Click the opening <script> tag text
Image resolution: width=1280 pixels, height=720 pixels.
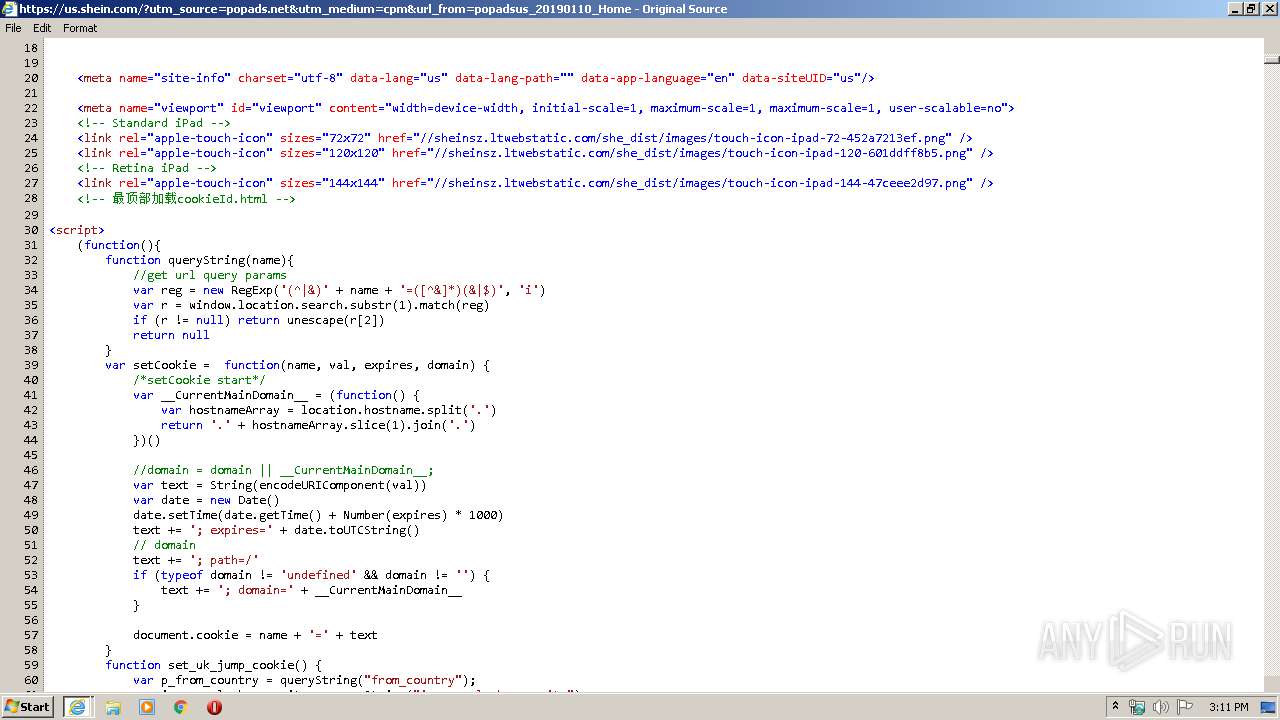point(77,230)
